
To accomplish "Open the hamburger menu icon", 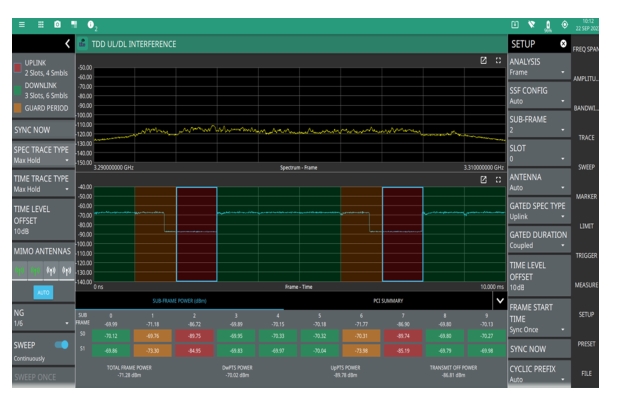I will 22,25.
